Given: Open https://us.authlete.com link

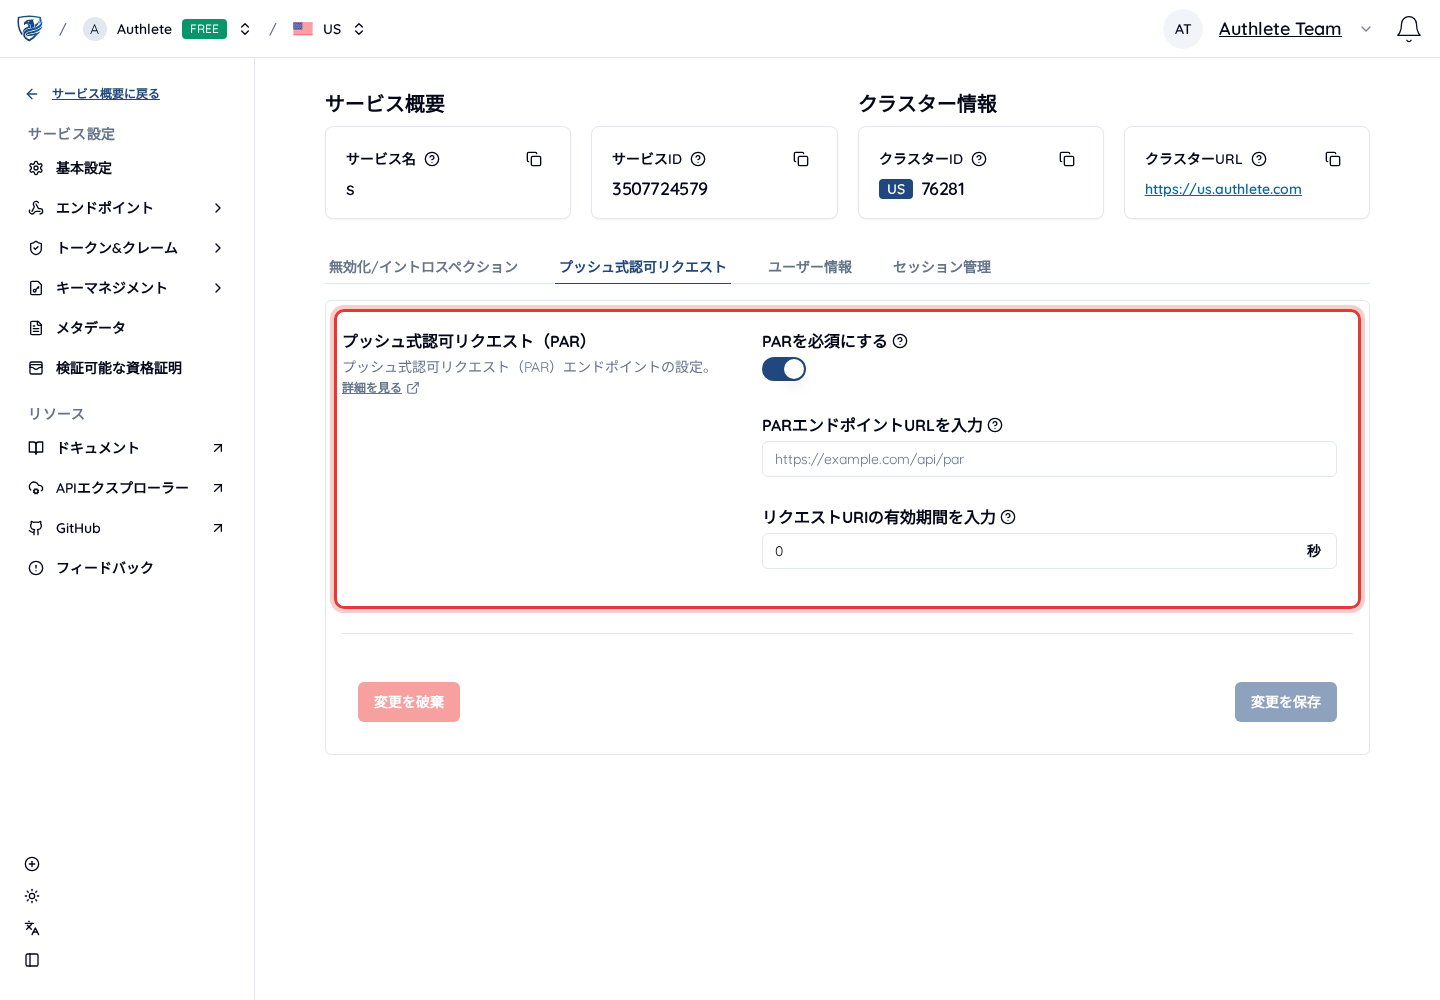Looking at the screenshot, I should pyautogui.click(x=1223, y=189).
